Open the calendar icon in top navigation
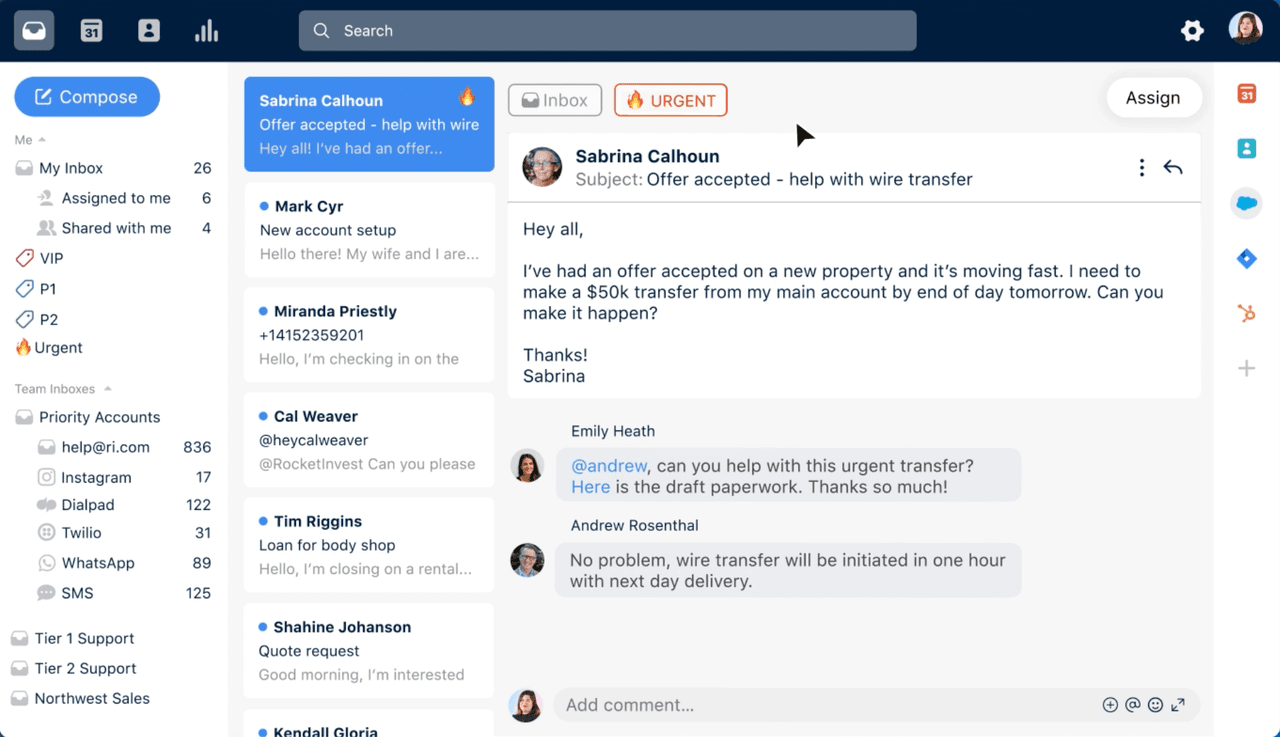The width and height of the screenshot is (1280, 737). [x=91, y=31]
